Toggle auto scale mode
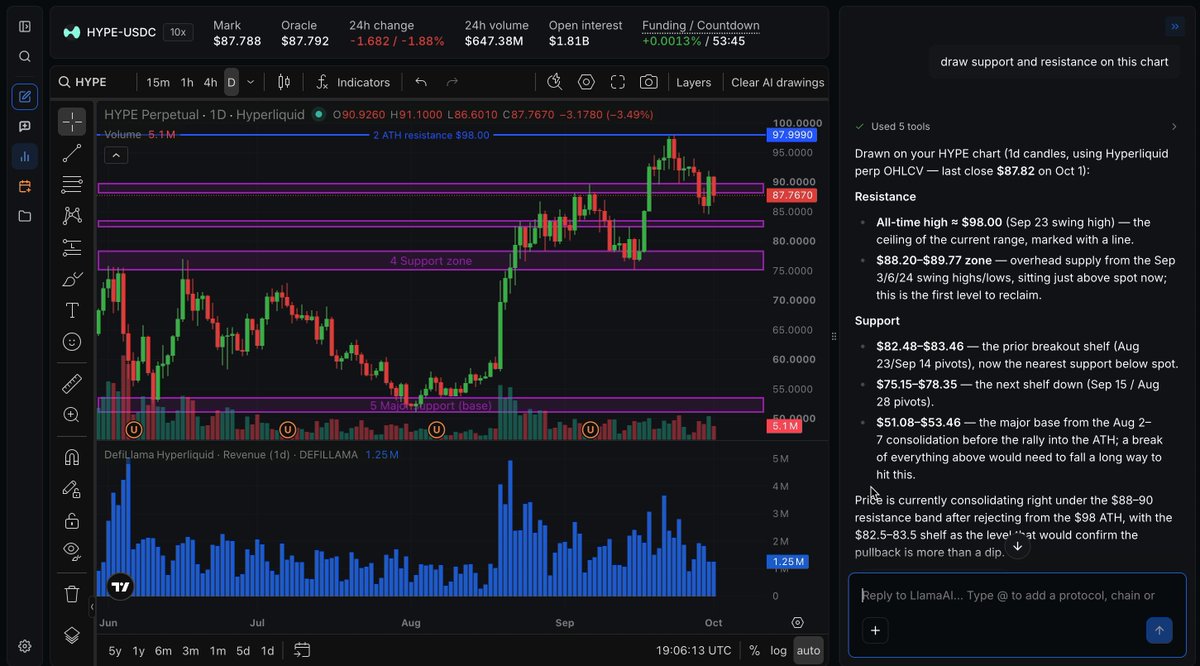Image resolution: width=1200 pixels, height=666 pixels. tap(809, 651)
